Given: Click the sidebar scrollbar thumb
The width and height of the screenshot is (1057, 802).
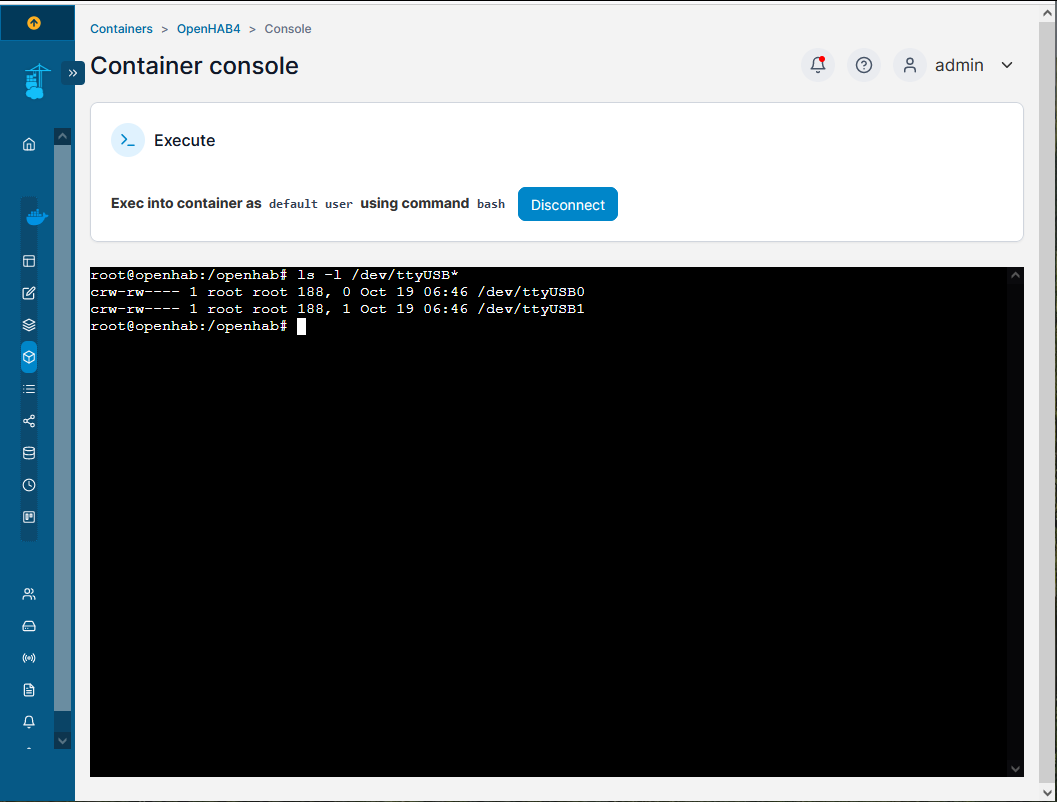Looking at the screenshot, I should click(x=63, y=428).
